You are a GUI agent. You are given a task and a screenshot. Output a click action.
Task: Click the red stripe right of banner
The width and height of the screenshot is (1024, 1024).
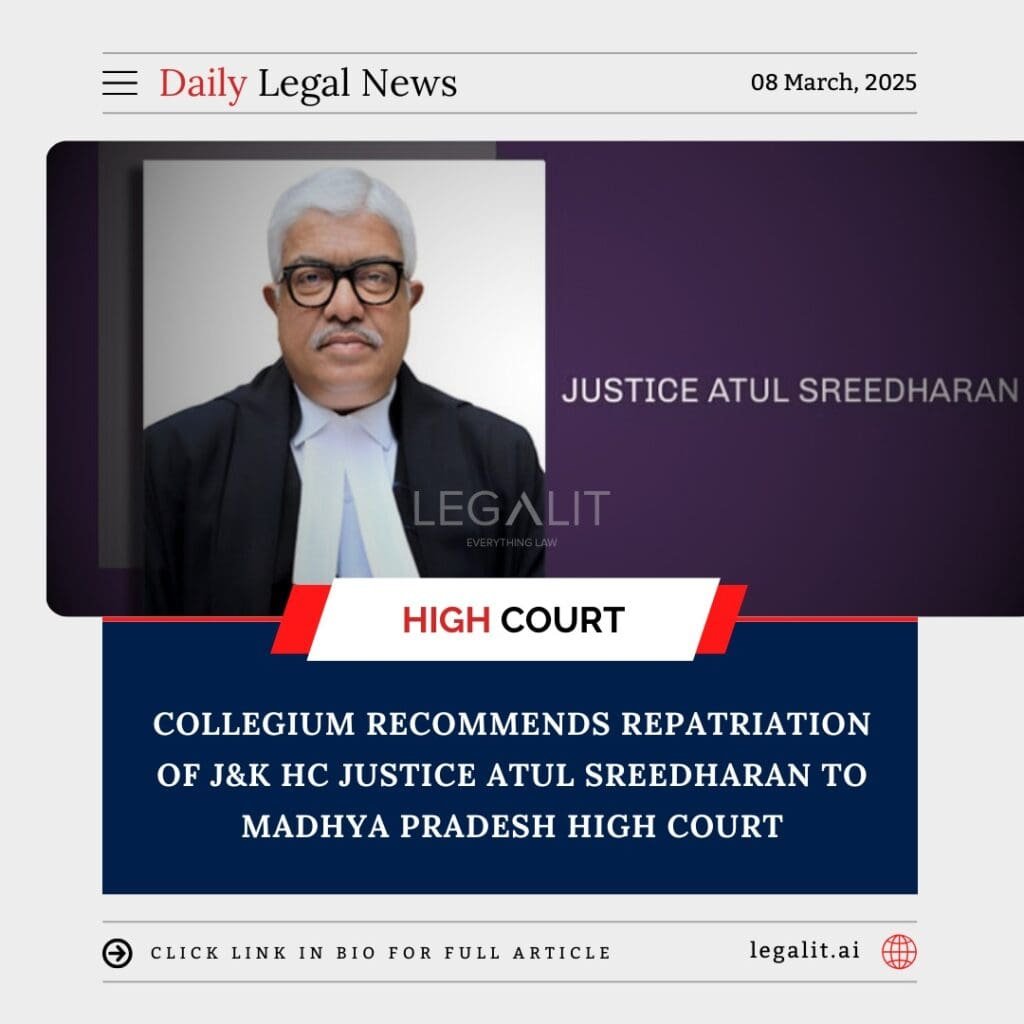[721, 620]
